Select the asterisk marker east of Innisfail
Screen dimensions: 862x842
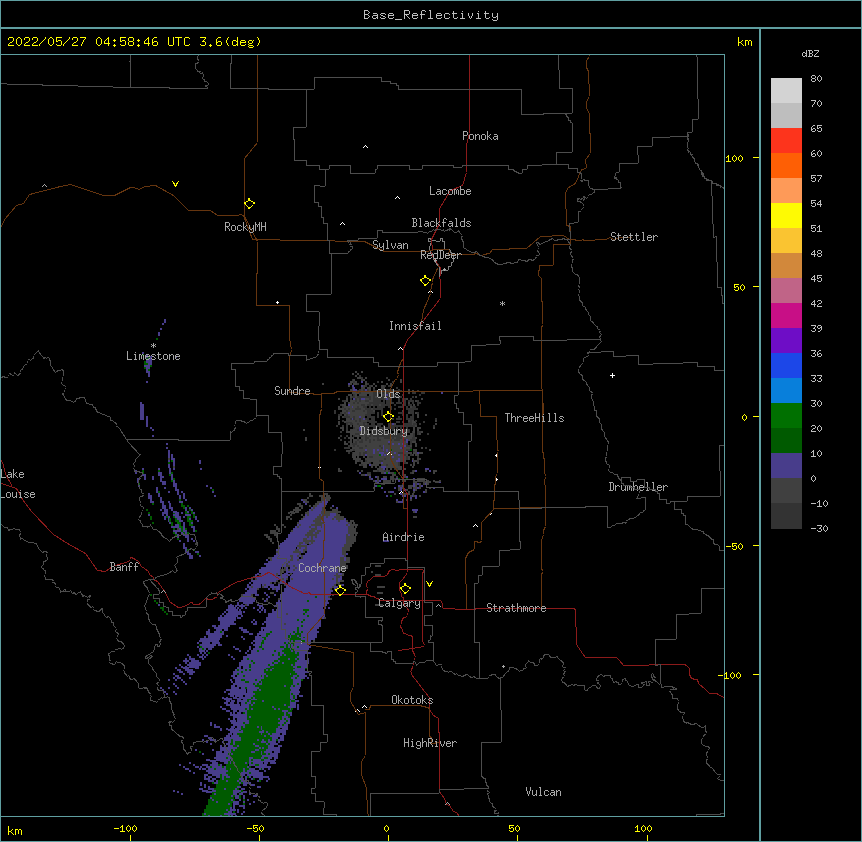coord(502,303)
